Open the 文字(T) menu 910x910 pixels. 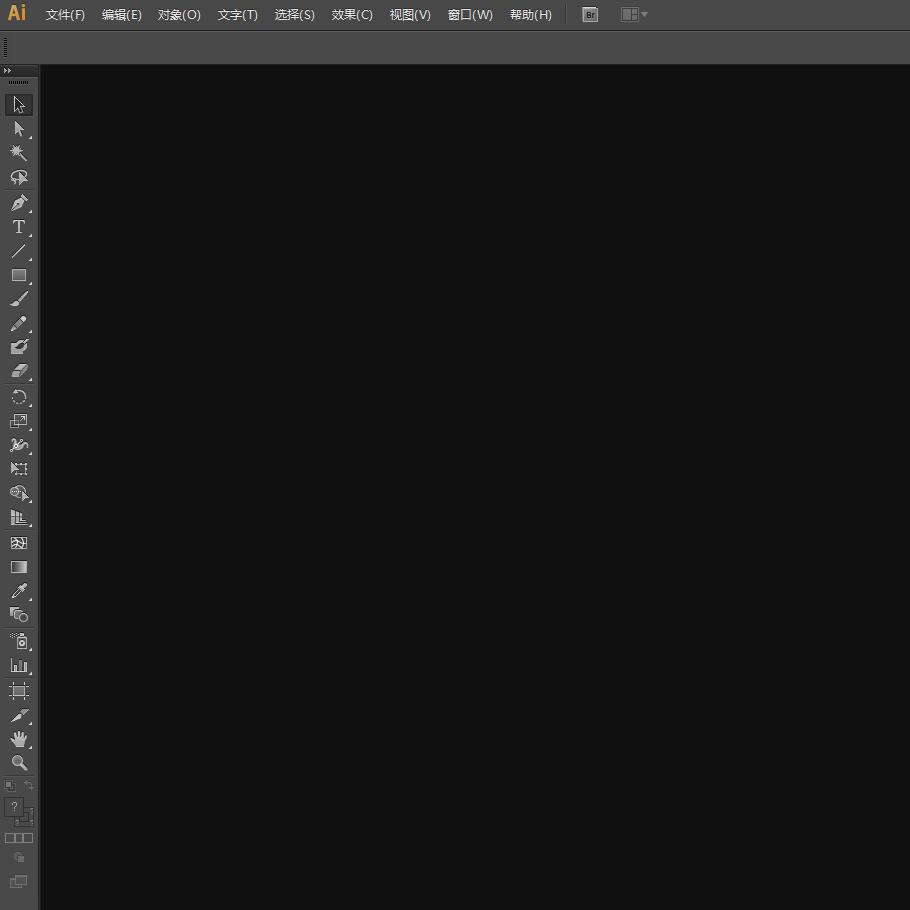(237, 15)
